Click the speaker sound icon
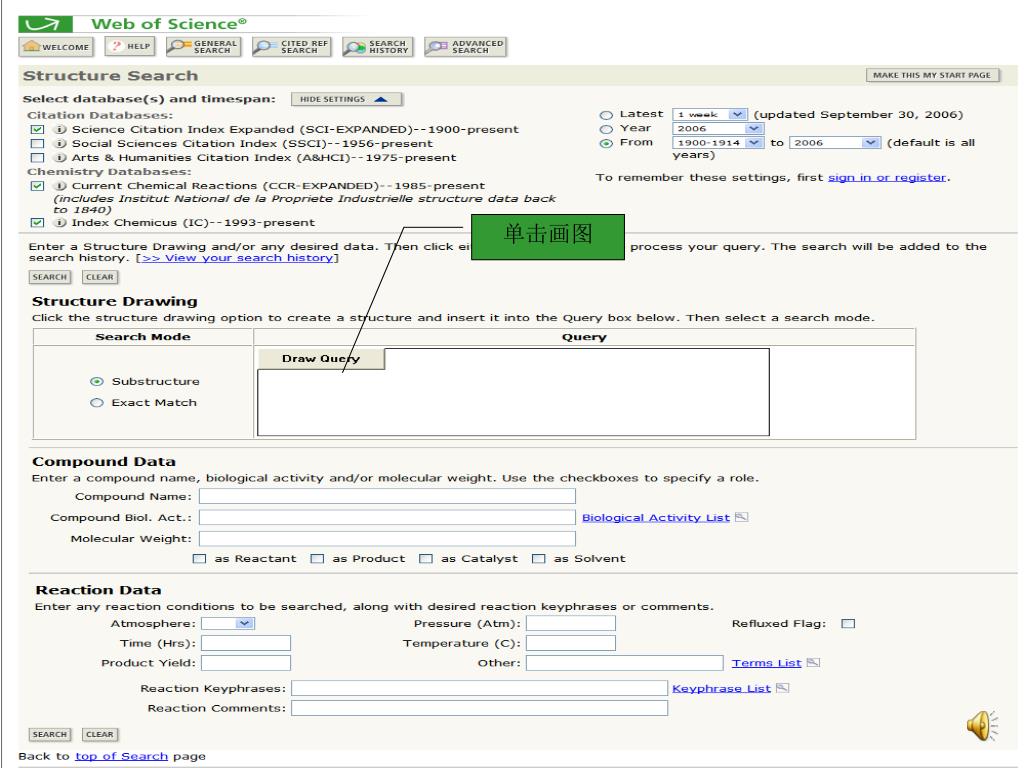 coord(982,726)
